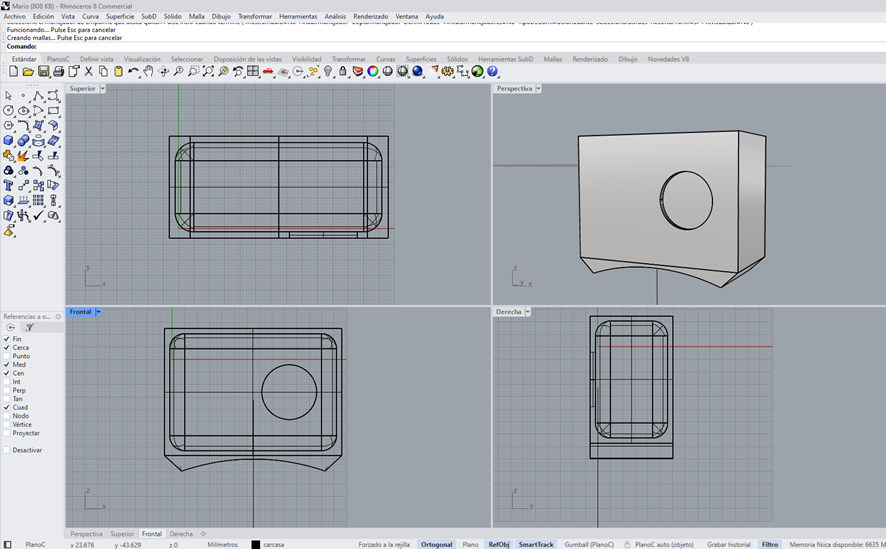886x549 pixels.
Task: Click the Pan view hand icon
Action: pyautogui.click(x=148, y=72)
